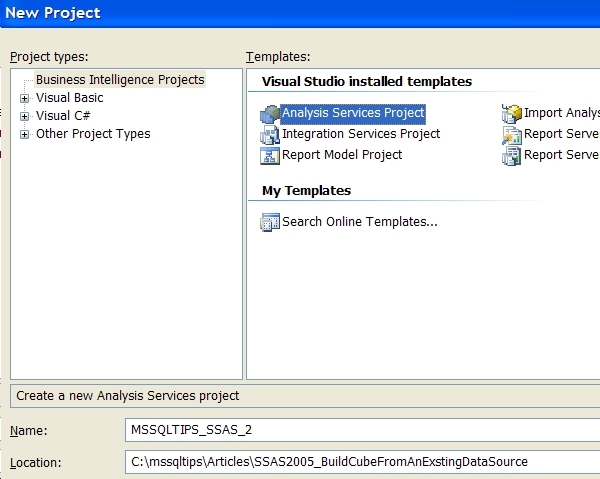
Task: Select the Integration Services Project icon
Action: [x=270, y=135]
